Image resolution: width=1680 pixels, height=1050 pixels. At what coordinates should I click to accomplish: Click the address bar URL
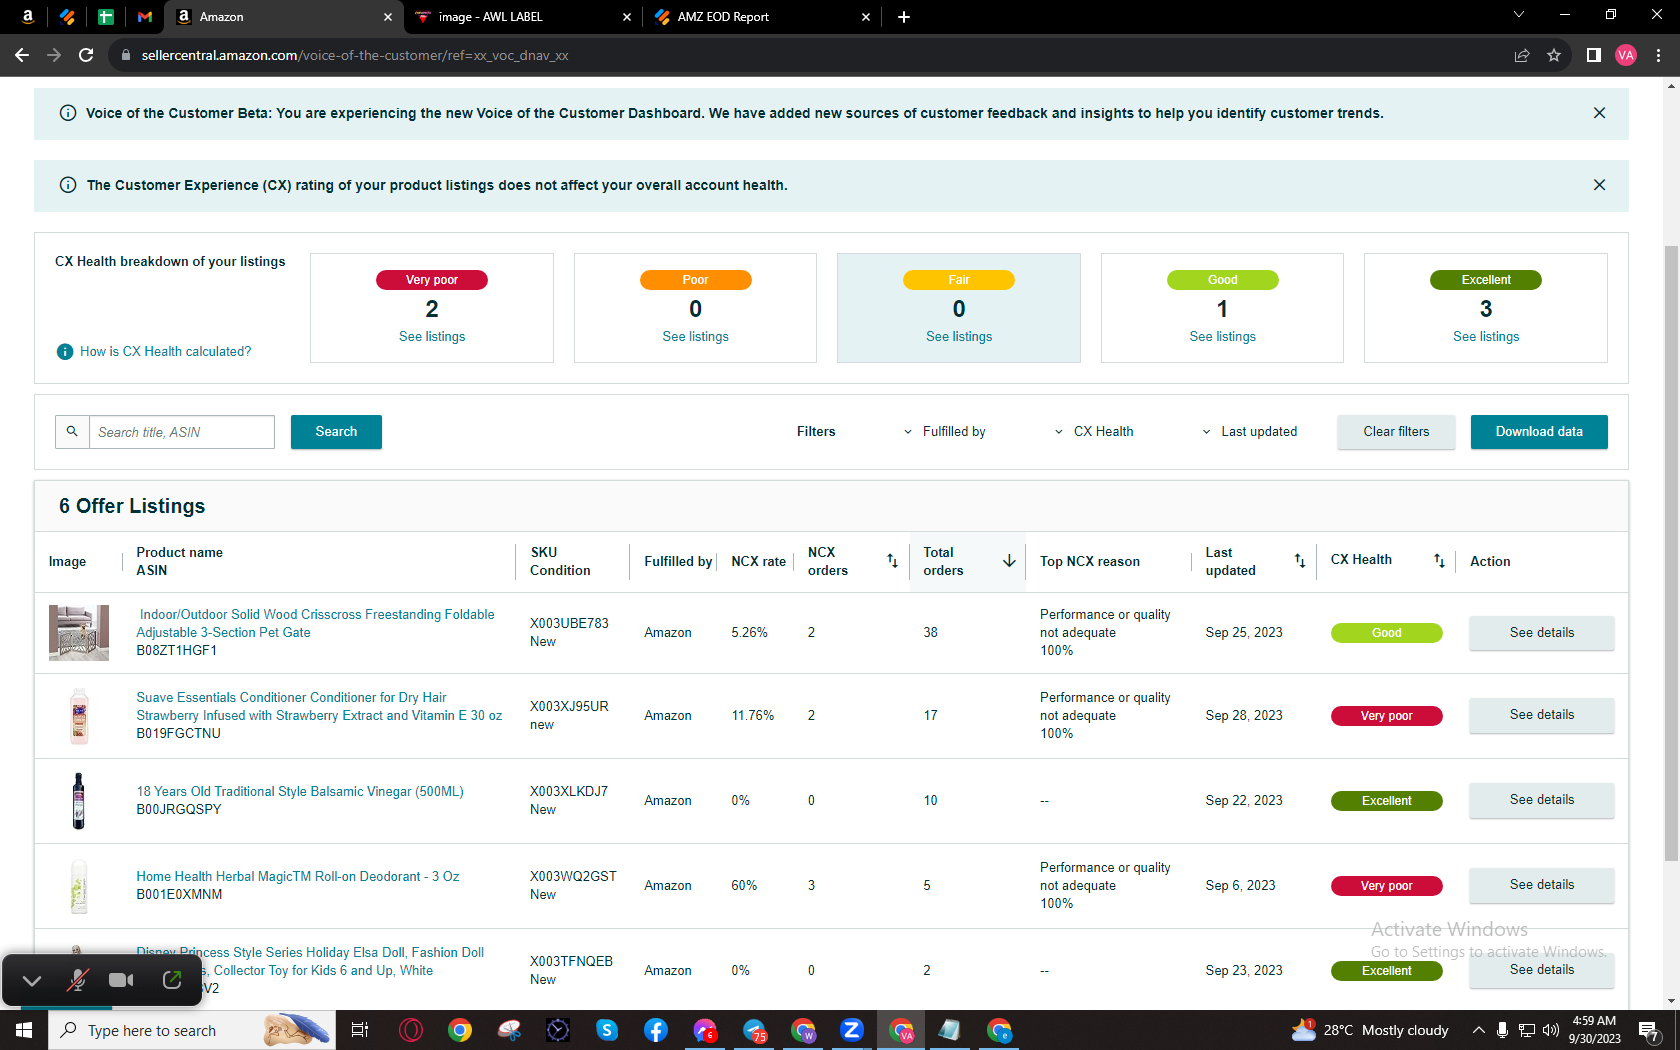[355, 55]
